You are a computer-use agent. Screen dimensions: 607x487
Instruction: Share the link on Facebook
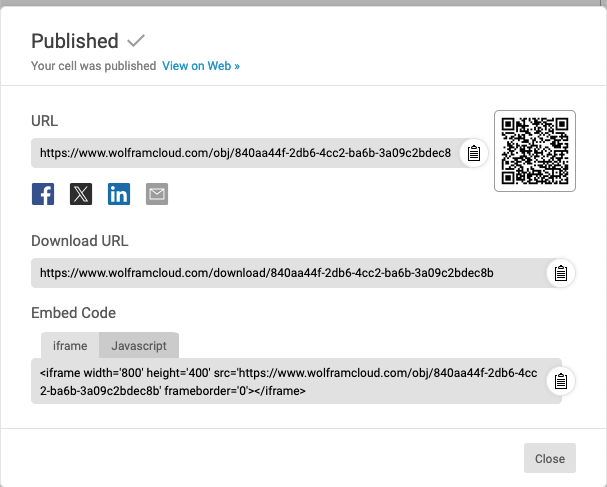pyautogui.click(x=43, y=194)
